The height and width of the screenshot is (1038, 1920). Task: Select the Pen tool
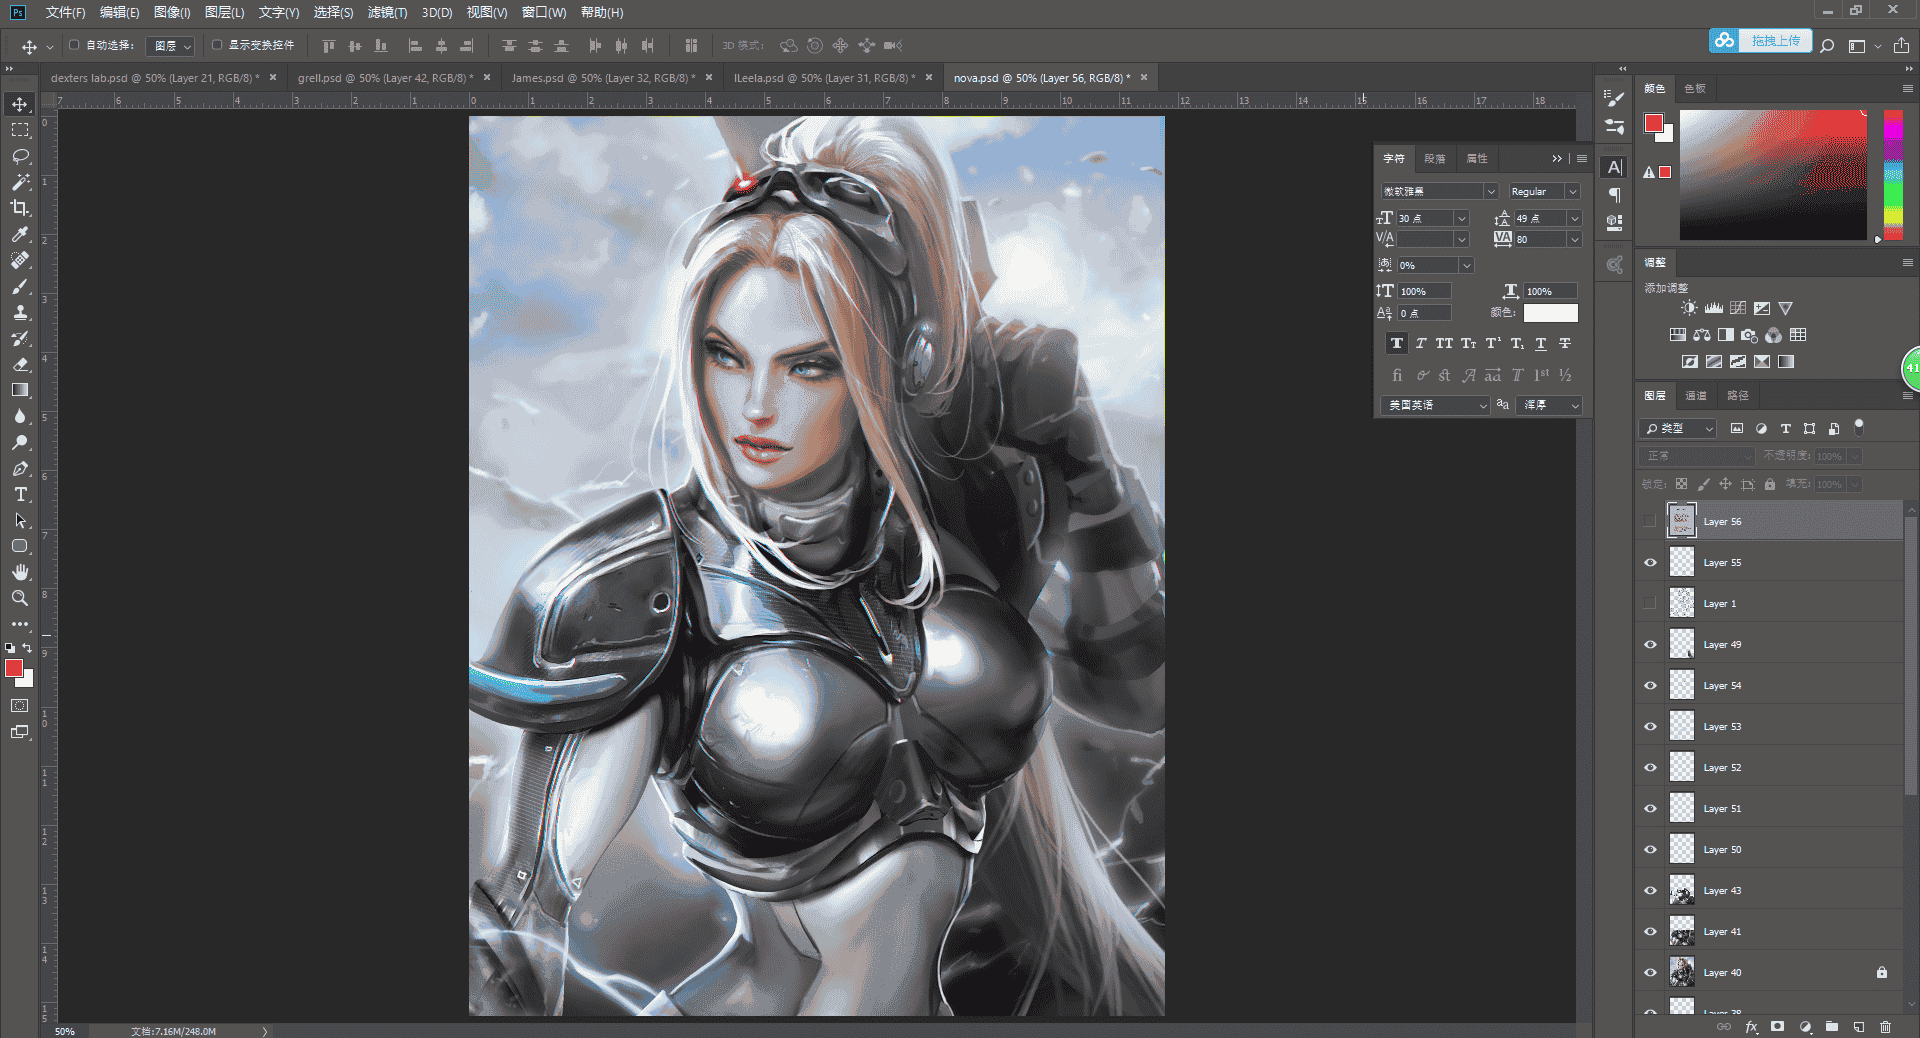20,468
